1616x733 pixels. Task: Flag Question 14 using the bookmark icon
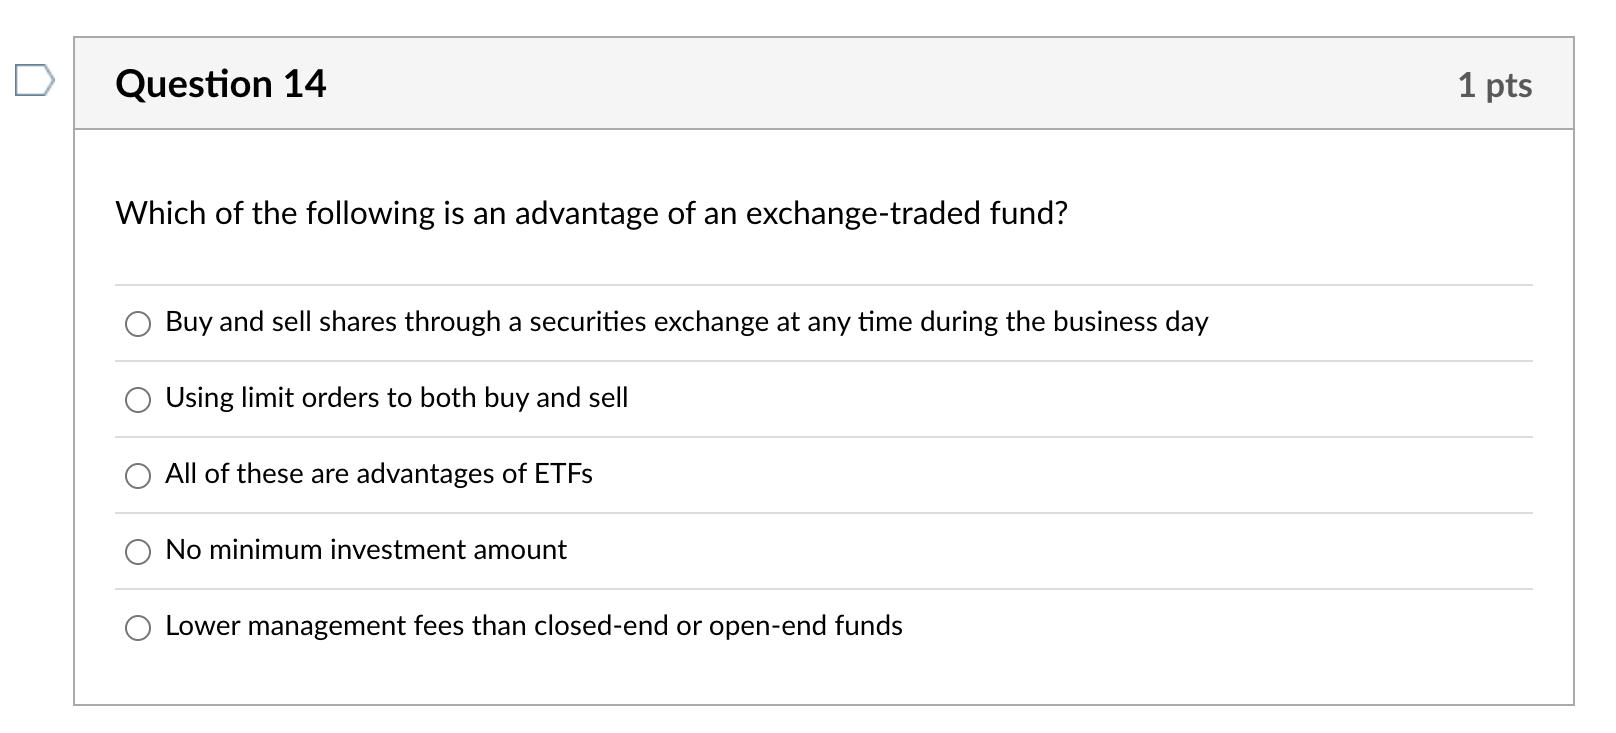(x=33, y=80)
